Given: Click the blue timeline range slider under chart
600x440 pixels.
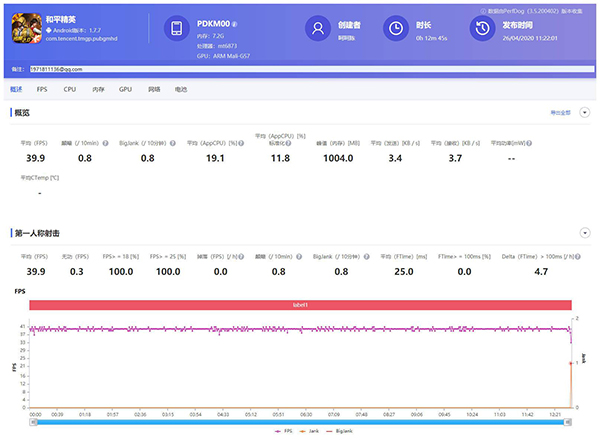Looking at the screenshot, I should 300,423.
